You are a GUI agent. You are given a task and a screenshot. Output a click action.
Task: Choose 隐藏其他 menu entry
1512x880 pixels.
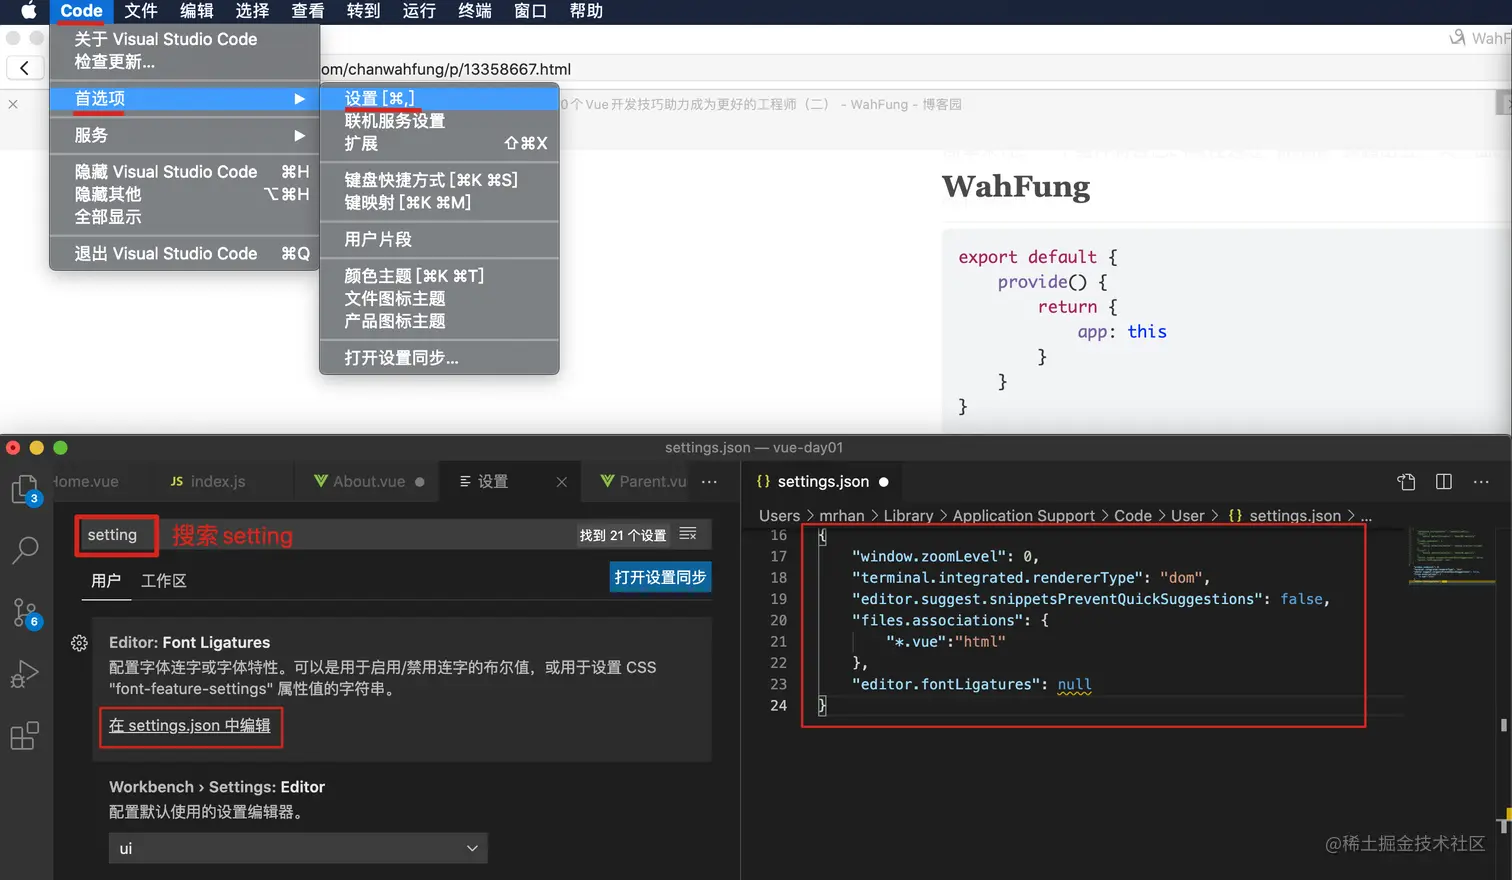click(x=184, y=194)
